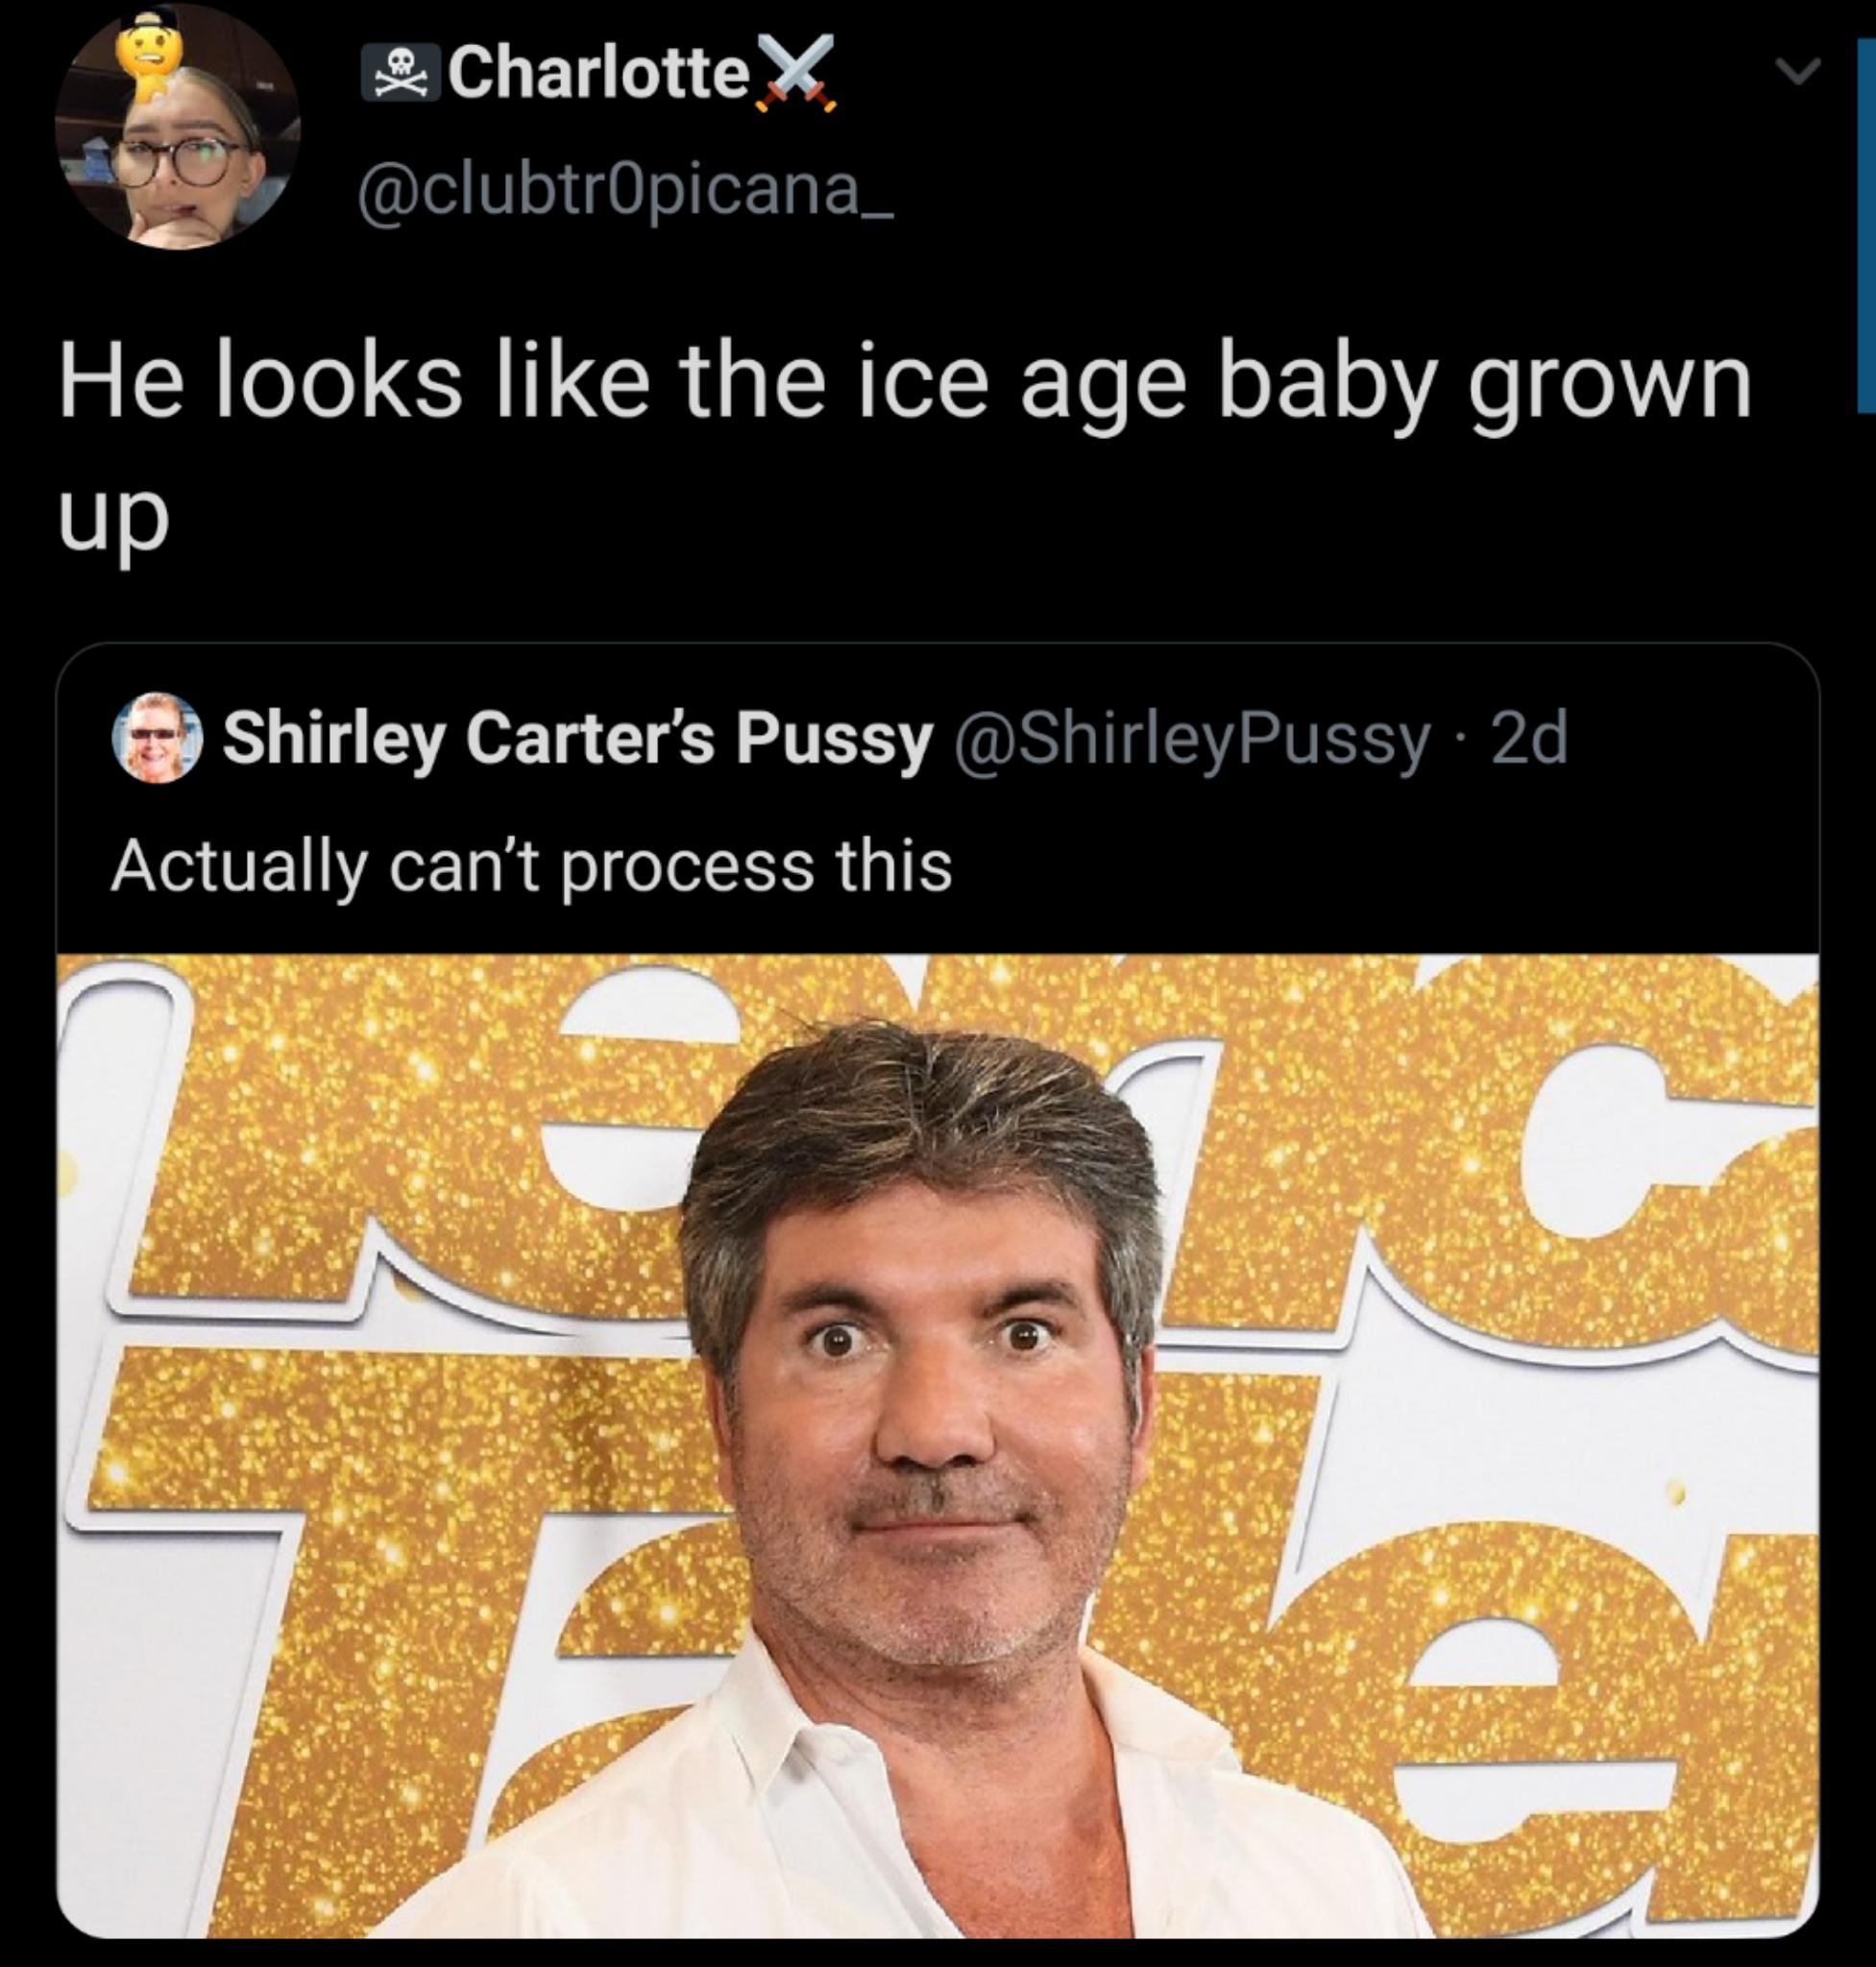
Task: Open the "Actually can't process this" quoted text
Action: pos(531,866)
